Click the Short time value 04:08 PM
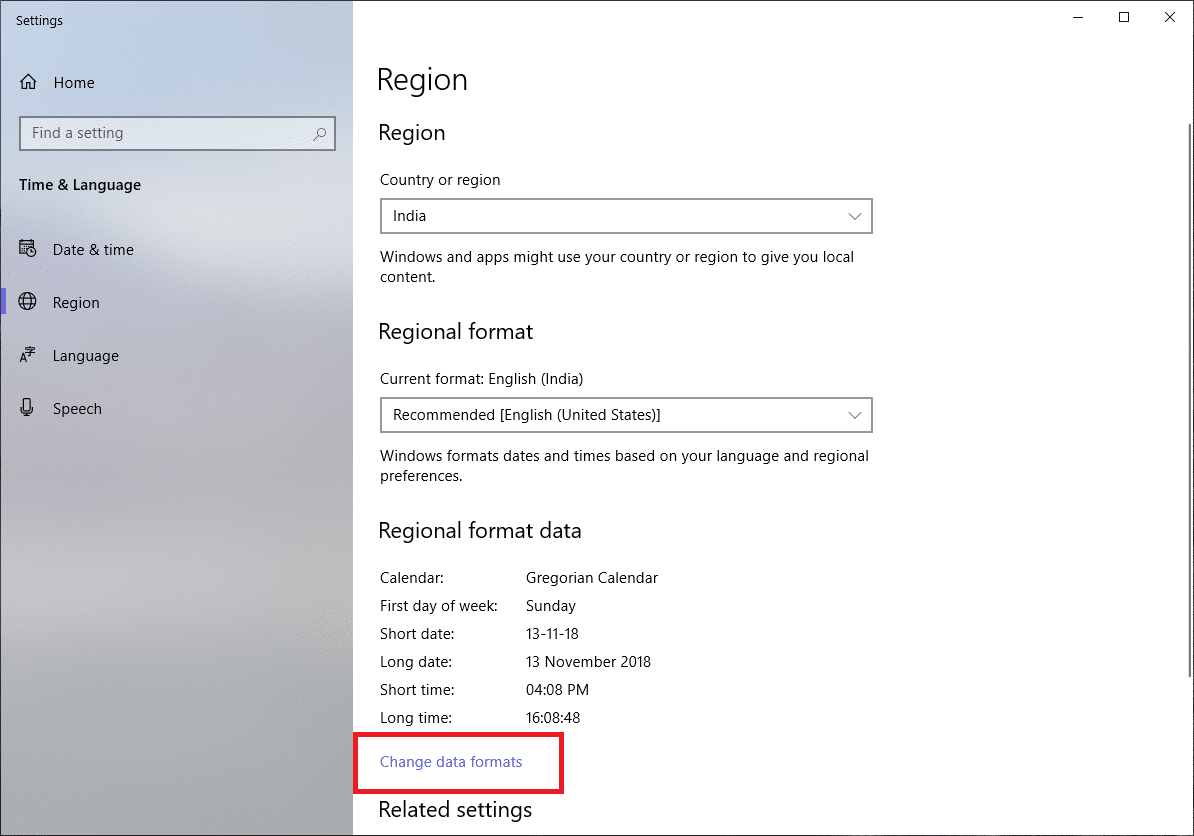The width and height of the screenshot is (1194, 836). 557,690
